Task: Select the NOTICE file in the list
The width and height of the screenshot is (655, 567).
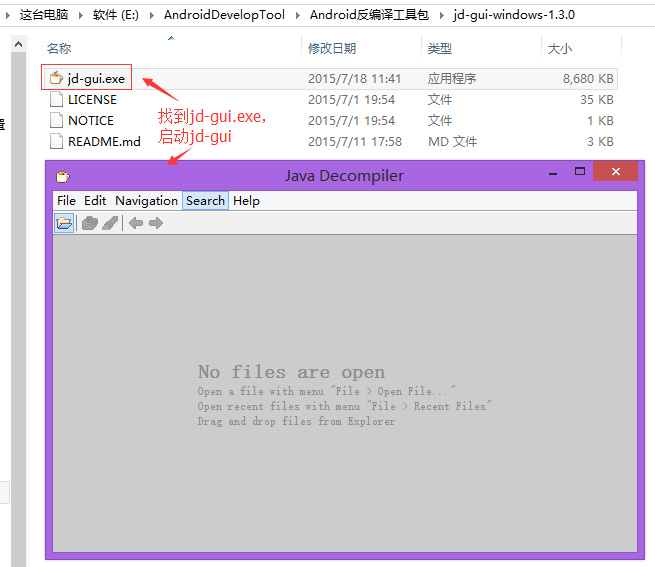Action: (90, 120)
